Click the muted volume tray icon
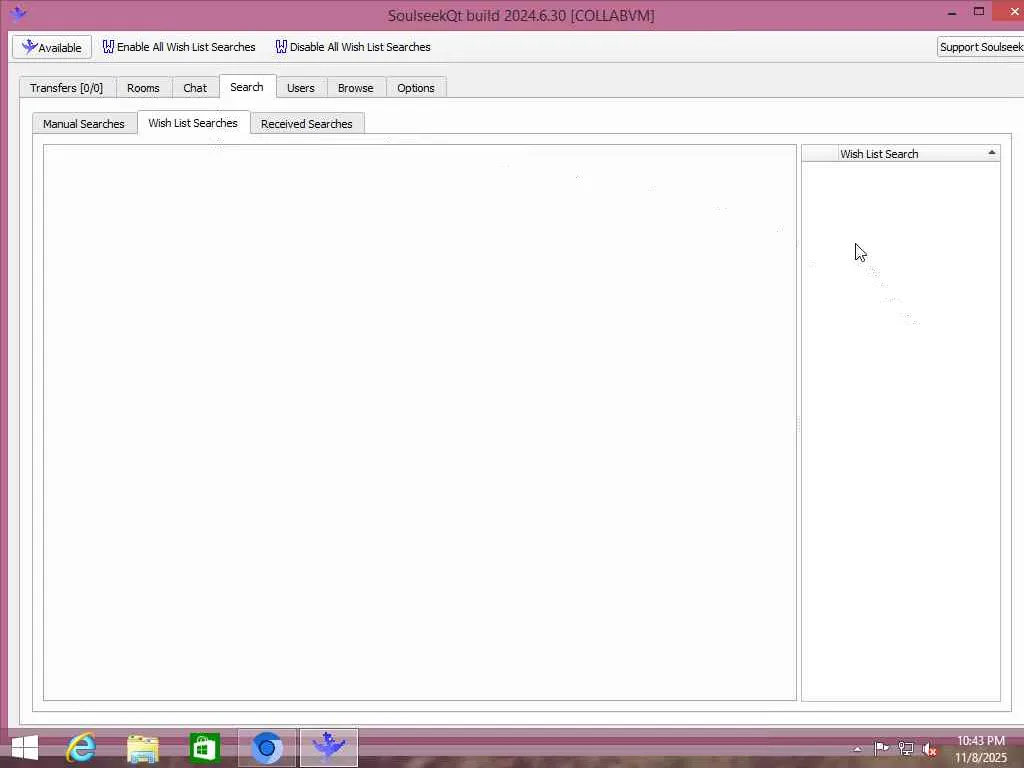Image resolution: width=1024 pixels, height=768 pixels. click(929, 749)
